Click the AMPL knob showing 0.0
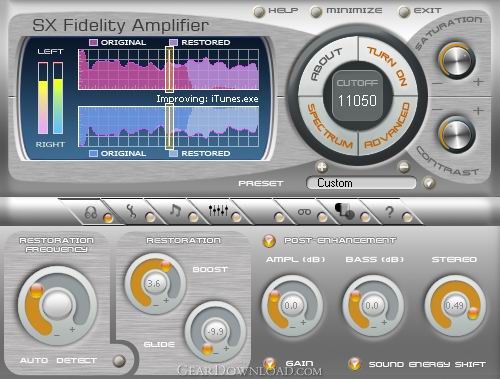500x379 pixels. click(x=291, y=305)
